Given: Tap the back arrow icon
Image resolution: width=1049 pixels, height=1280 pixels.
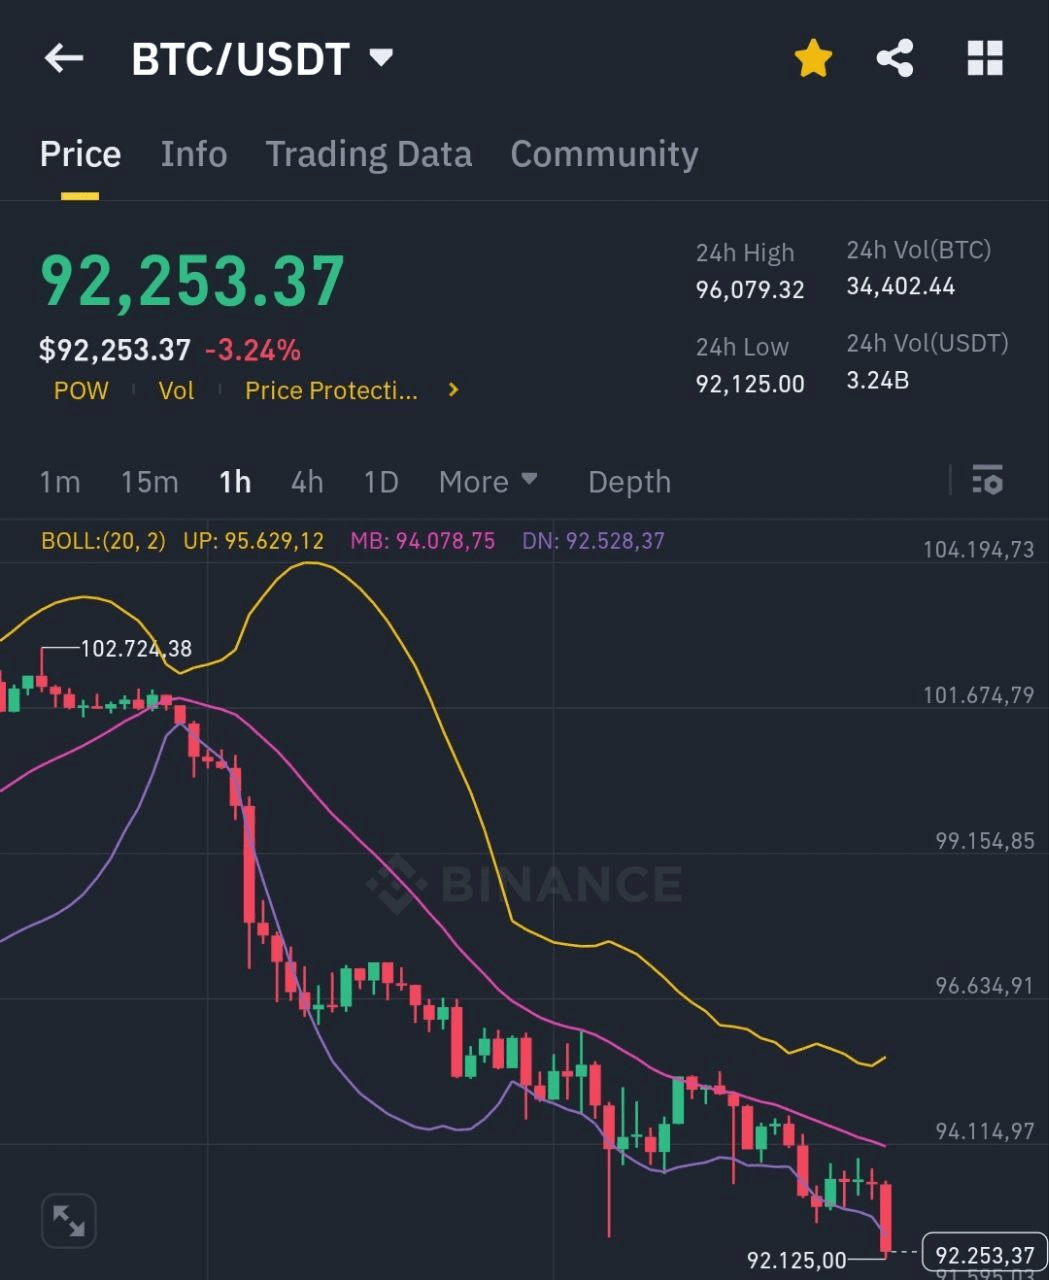Looking at the screenshot, I should 63,59.
